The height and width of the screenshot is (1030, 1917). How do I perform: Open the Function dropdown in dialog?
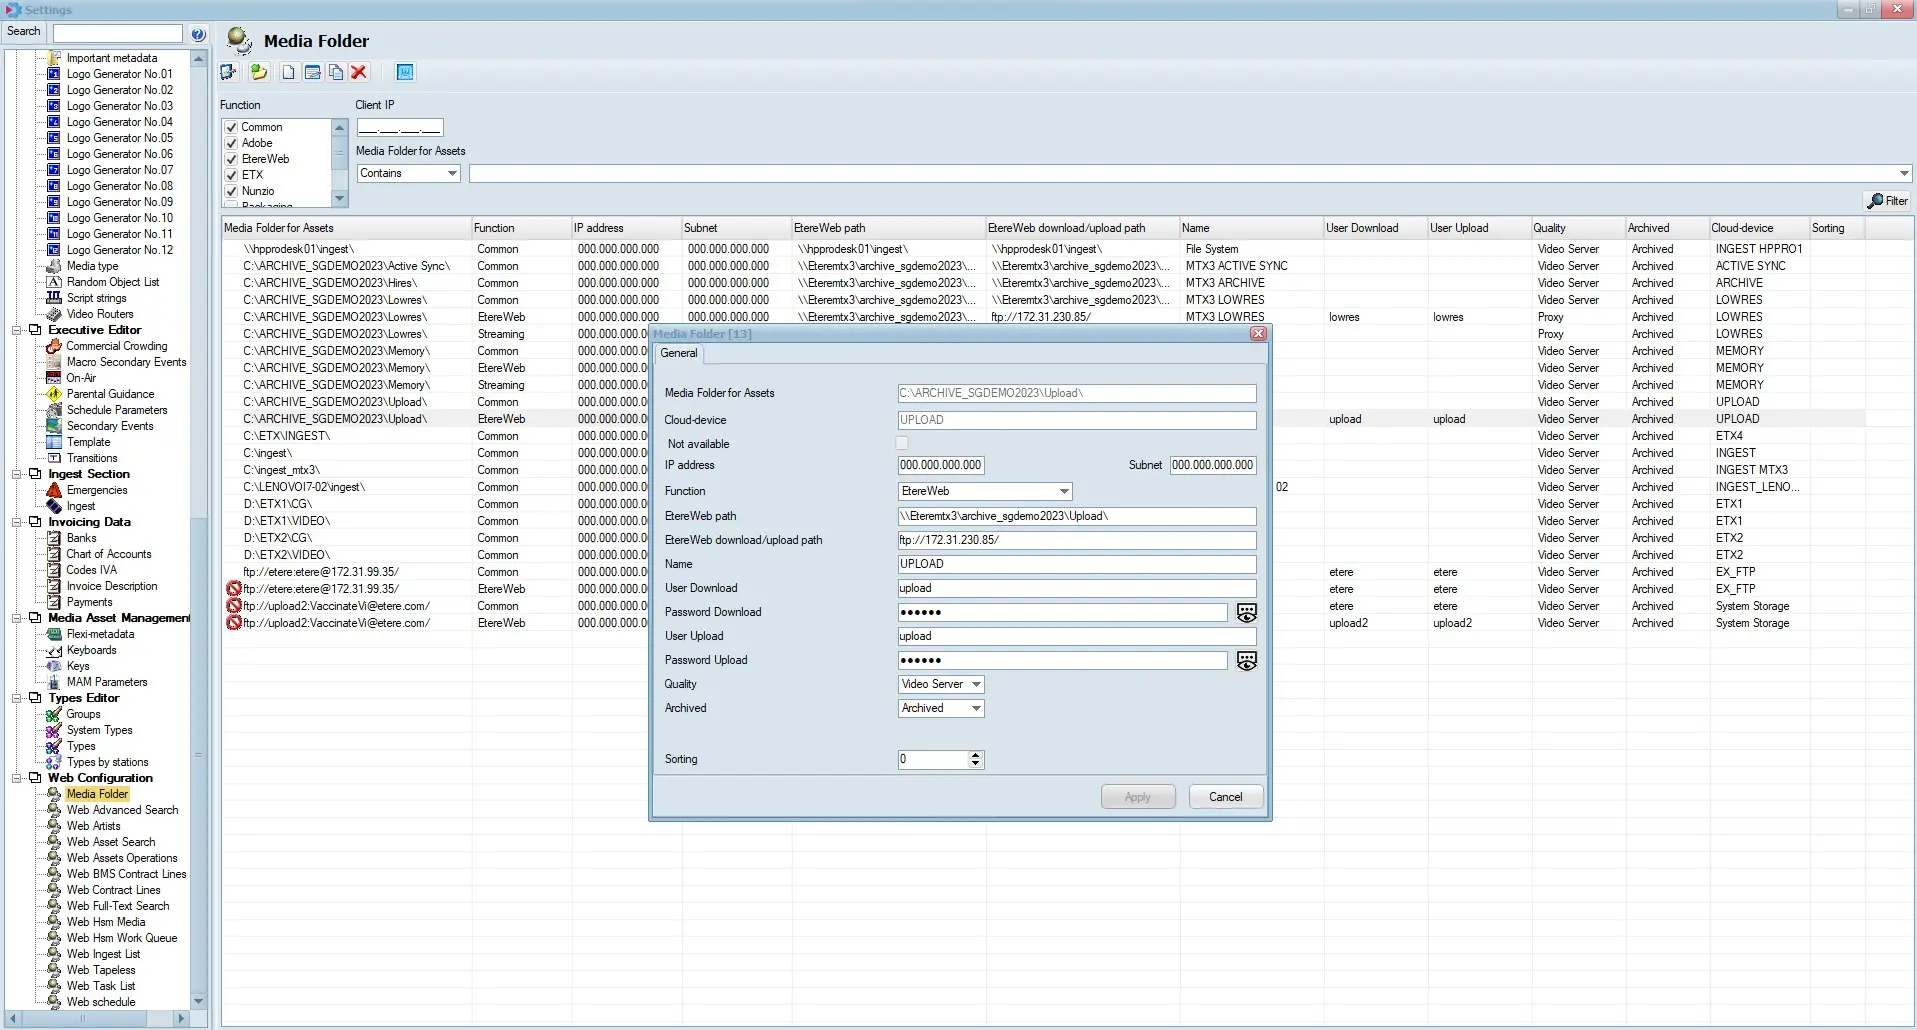[x=1064, y=491]
